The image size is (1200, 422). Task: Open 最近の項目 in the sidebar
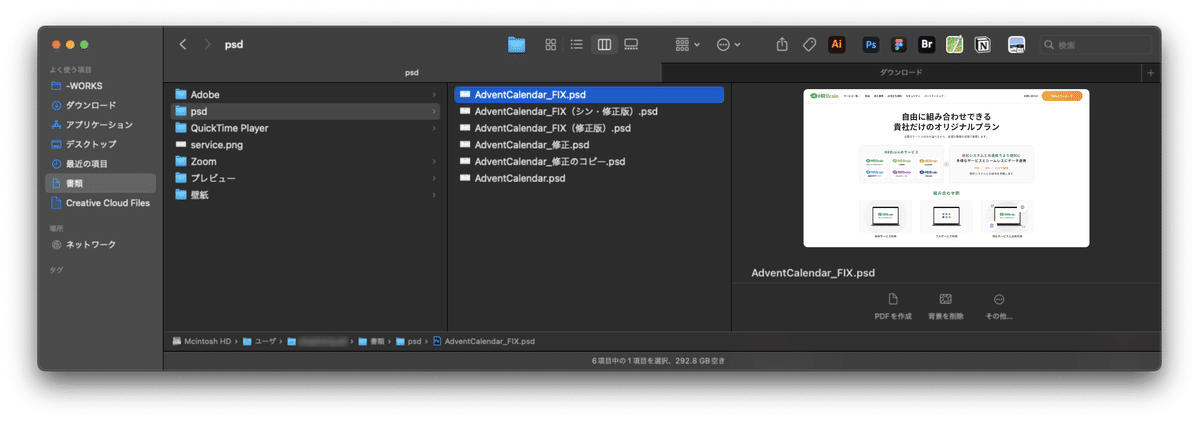coord(100,163)
